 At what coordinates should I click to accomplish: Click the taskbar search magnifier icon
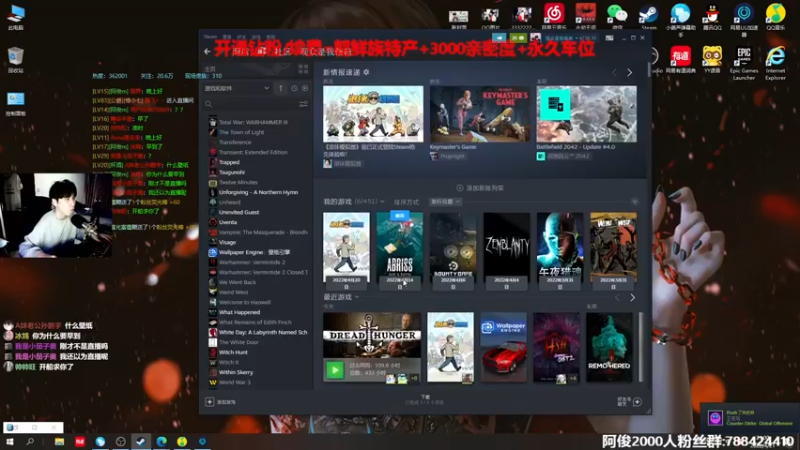tap(30, 442)
